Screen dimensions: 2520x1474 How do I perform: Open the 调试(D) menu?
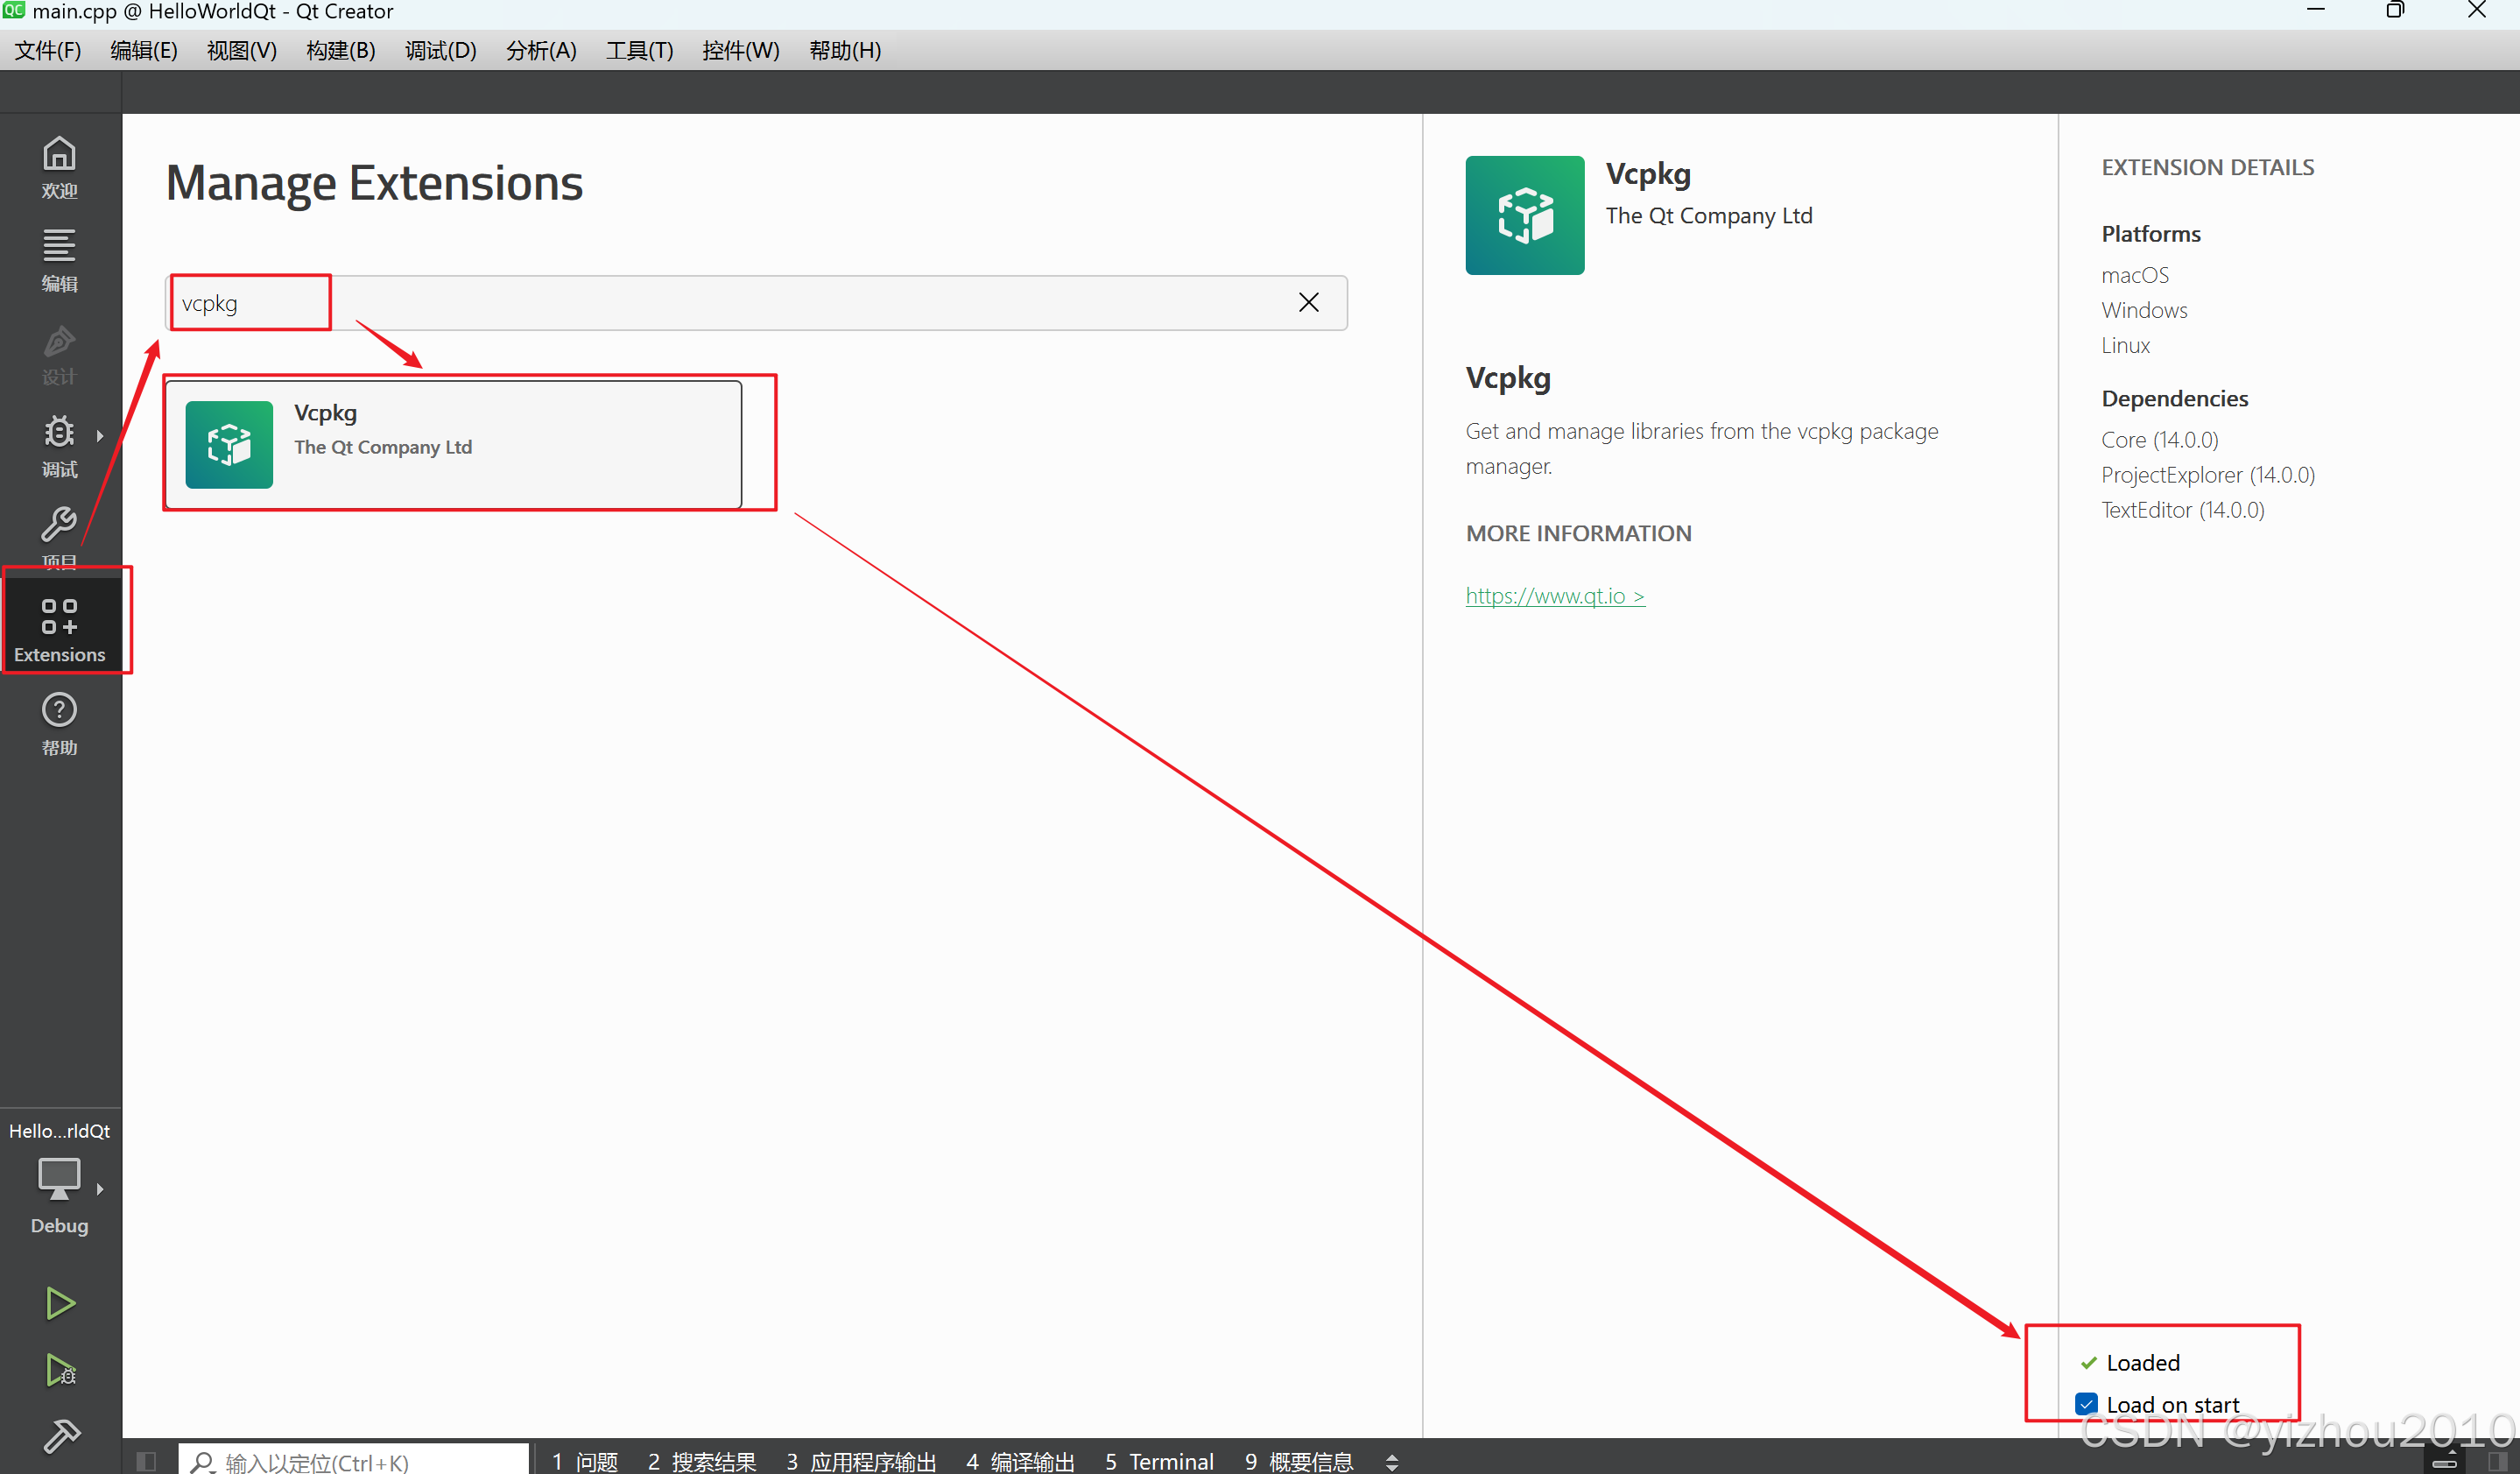[440, 50]
